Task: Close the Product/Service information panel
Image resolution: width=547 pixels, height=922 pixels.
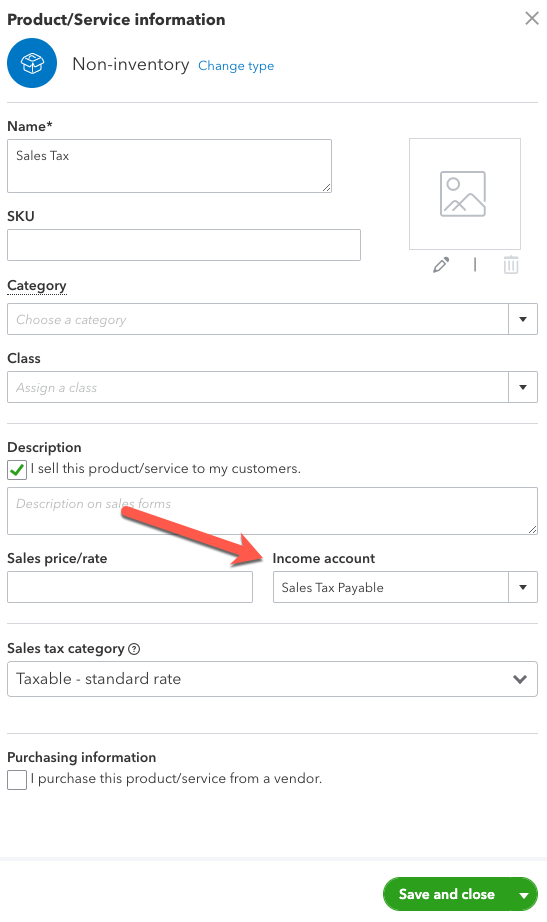Action: pyautogui.click(x=532, y=19)
